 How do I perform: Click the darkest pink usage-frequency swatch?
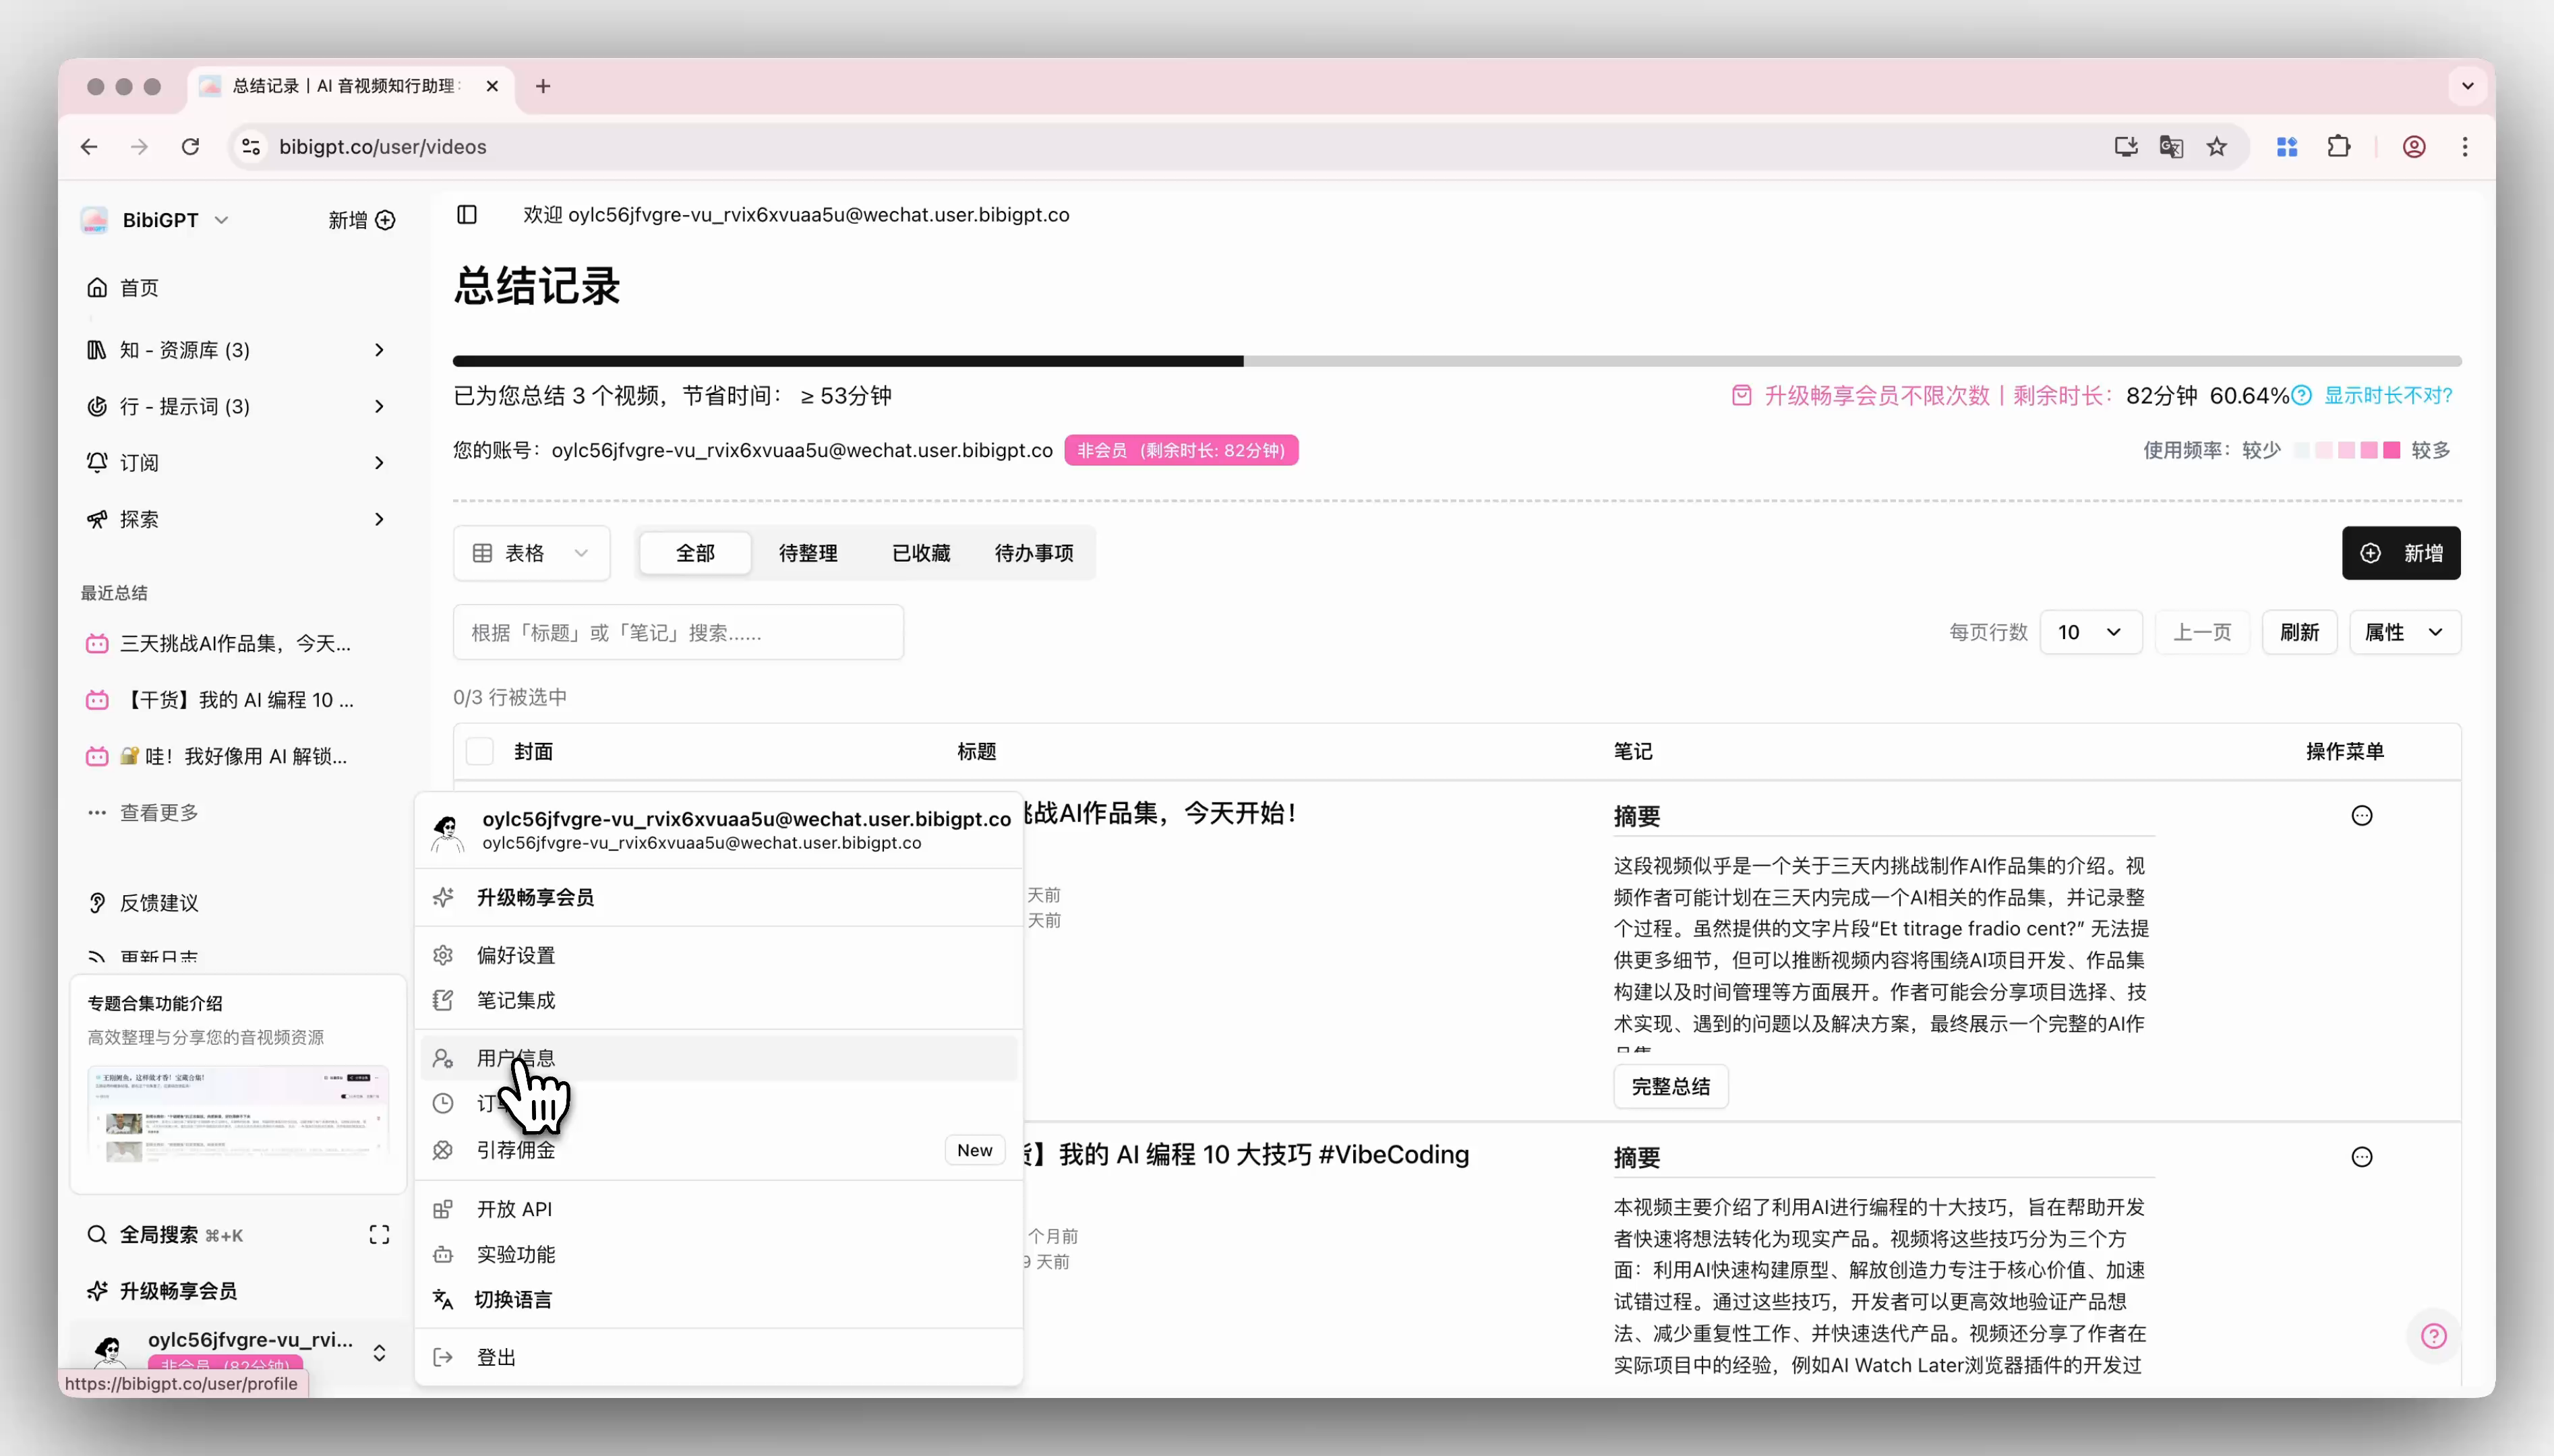pos(2391,450)
